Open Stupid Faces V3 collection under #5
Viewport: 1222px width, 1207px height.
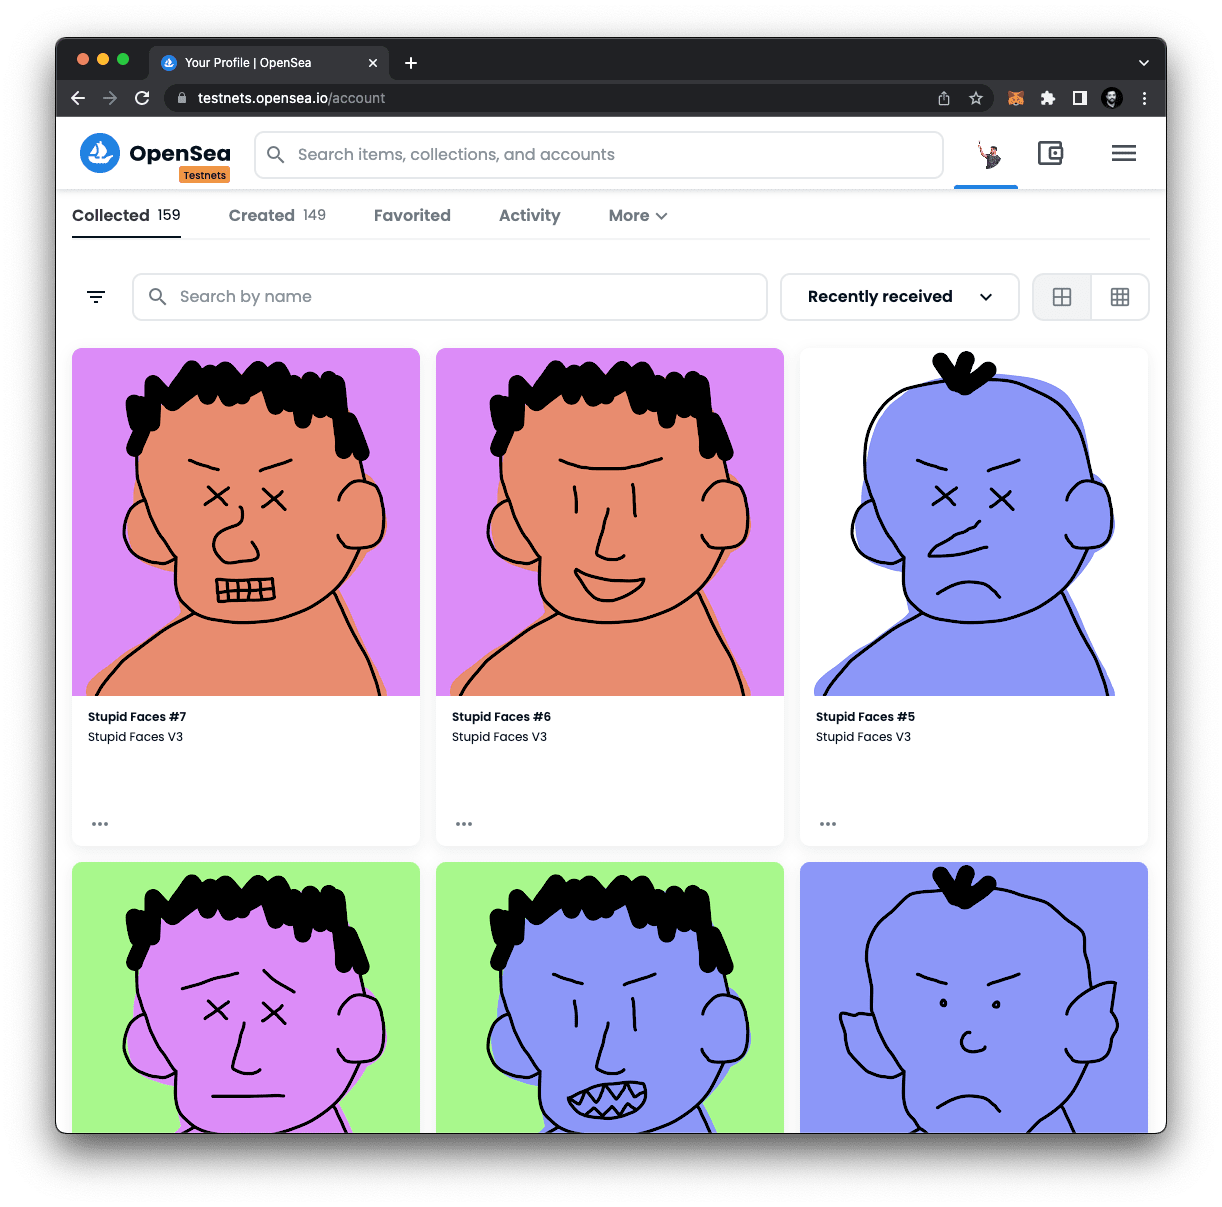pyautogui.click(x=863, y=737)
